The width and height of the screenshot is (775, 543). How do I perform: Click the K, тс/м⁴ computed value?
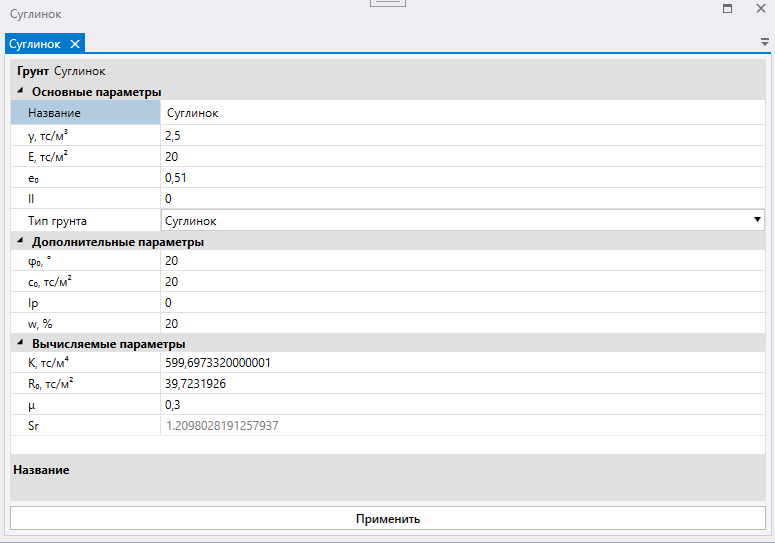(460, 363)
